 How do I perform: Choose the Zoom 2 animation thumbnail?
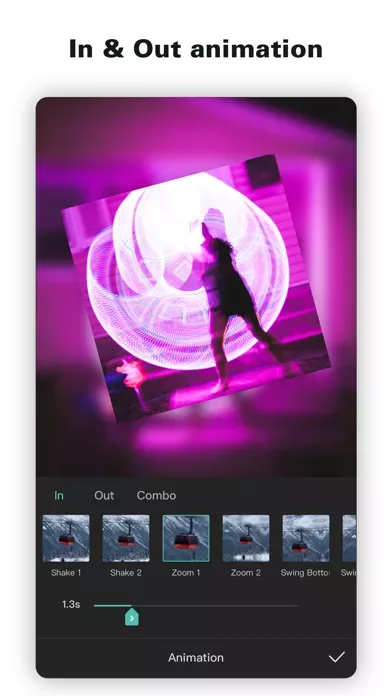[x=246, y=538]
